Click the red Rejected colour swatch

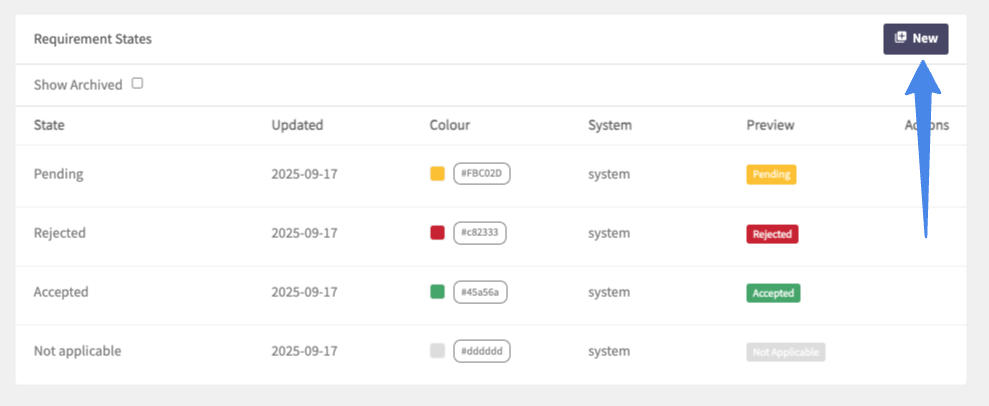[x=437, y=233]
